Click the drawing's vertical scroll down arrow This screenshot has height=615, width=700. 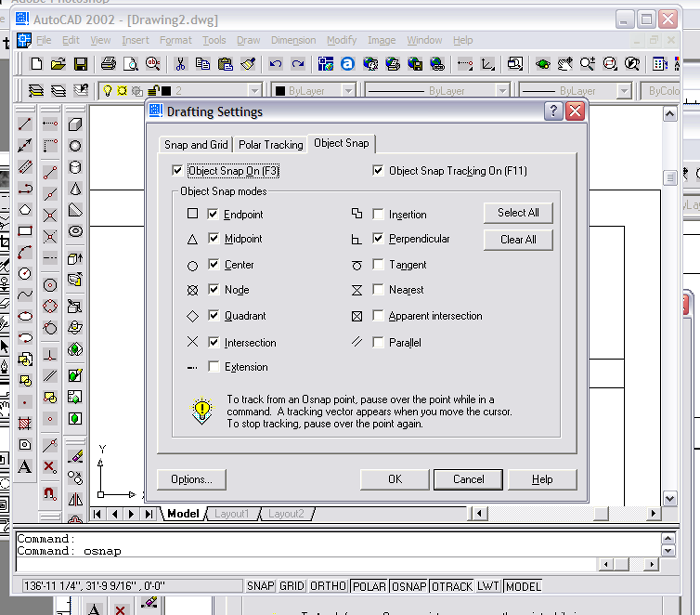[x=670, y=499]
